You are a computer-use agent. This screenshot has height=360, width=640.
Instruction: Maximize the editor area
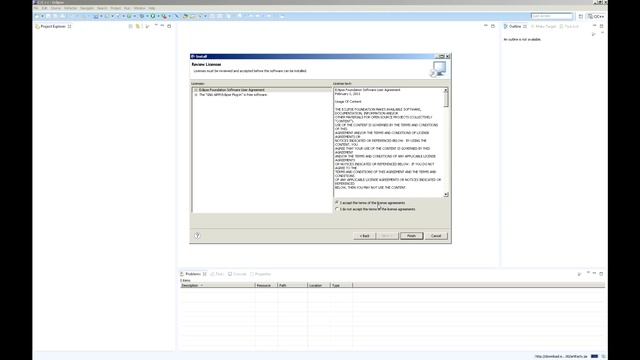point(493,26)
